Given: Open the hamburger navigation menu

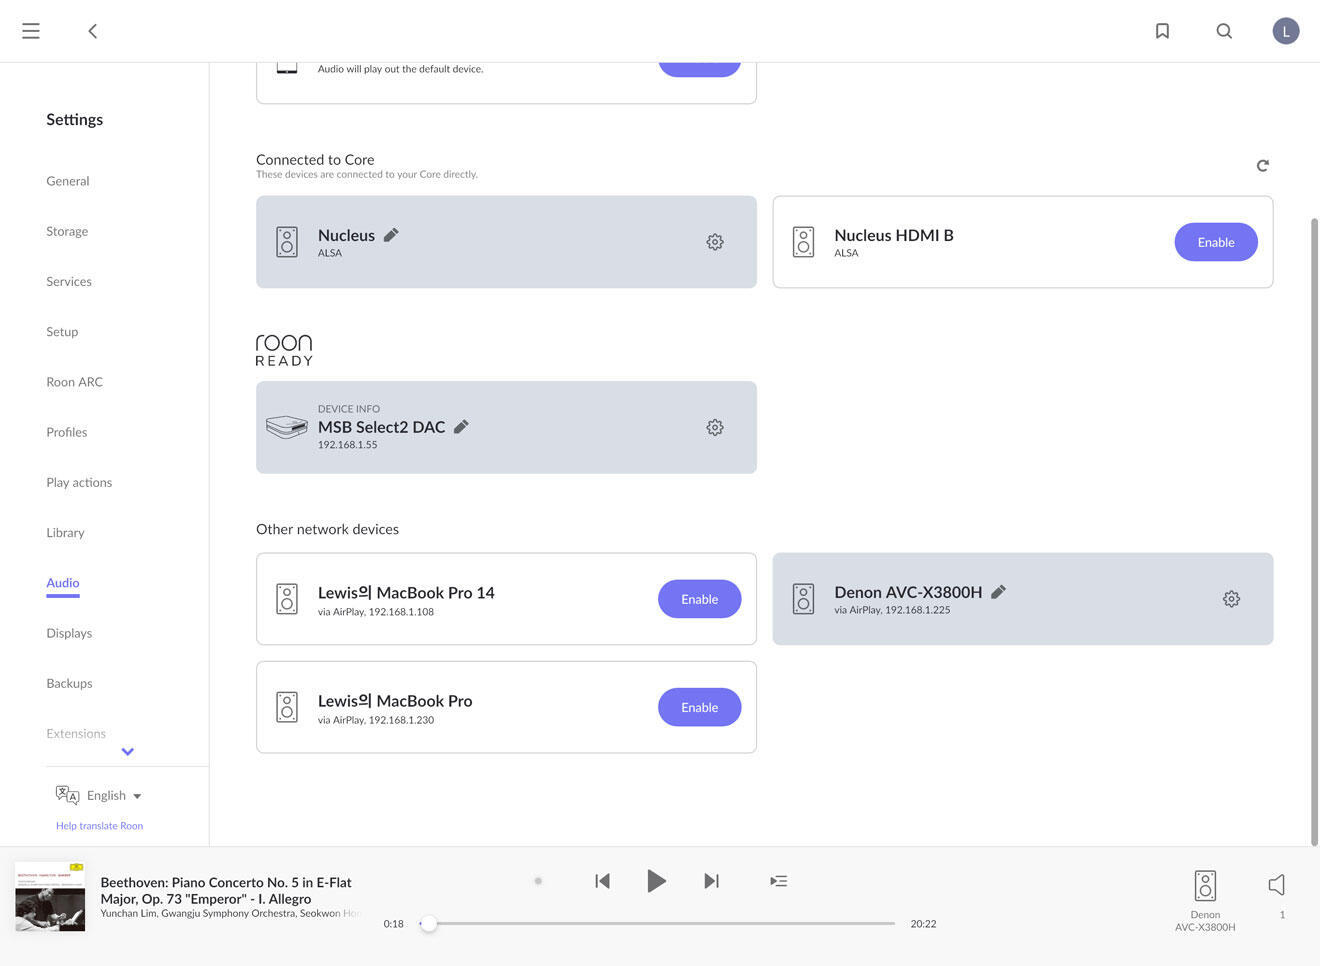Looking at the screenshot, I should click(31, 31).
